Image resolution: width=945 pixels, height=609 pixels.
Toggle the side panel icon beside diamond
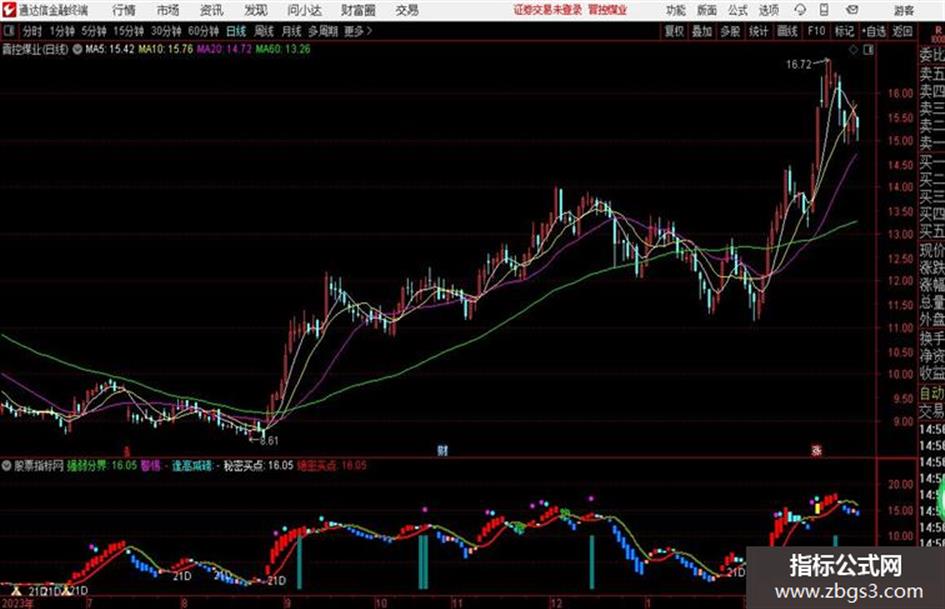868,50
